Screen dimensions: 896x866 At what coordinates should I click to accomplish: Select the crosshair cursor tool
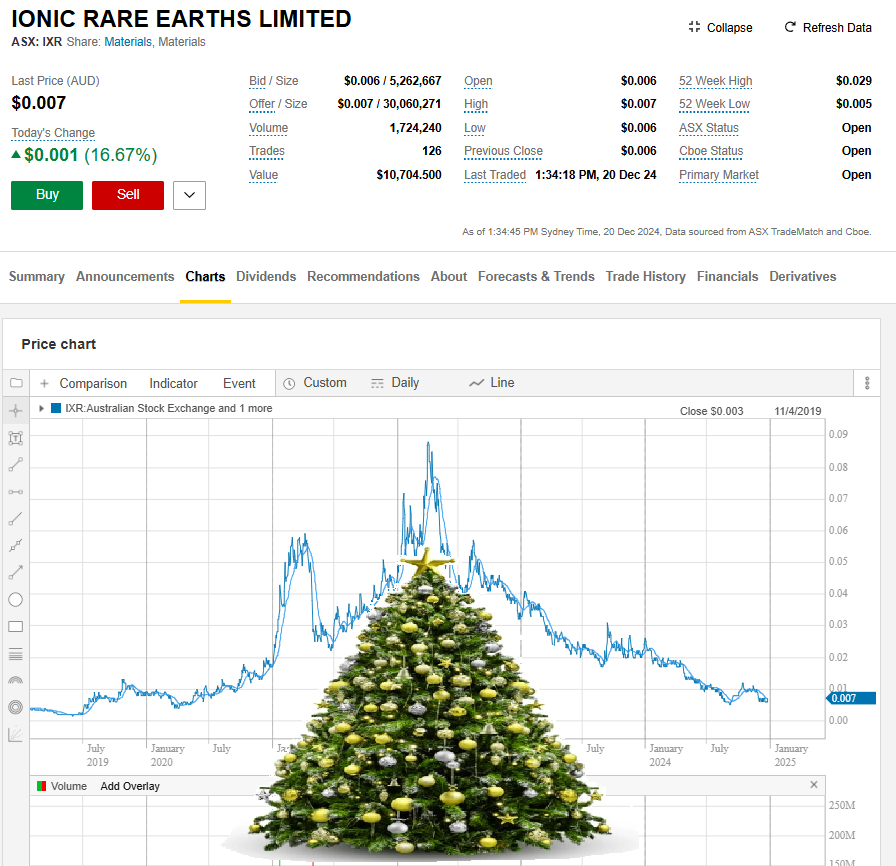(x=16, y=411)
